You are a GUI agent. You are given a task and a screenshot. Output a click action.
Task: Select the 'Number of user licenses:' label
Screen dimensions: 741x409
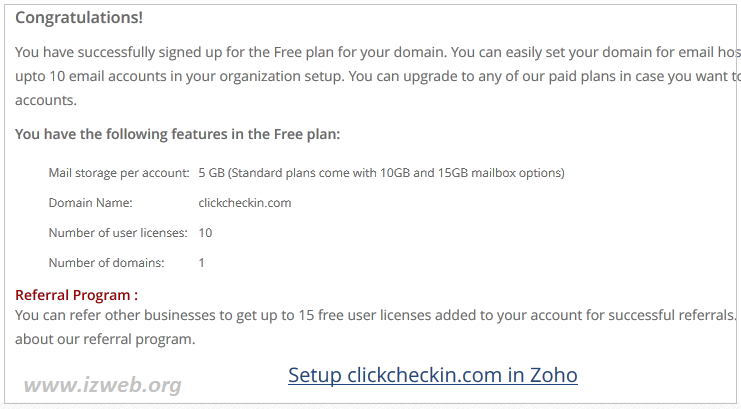[x=118, y=233]
